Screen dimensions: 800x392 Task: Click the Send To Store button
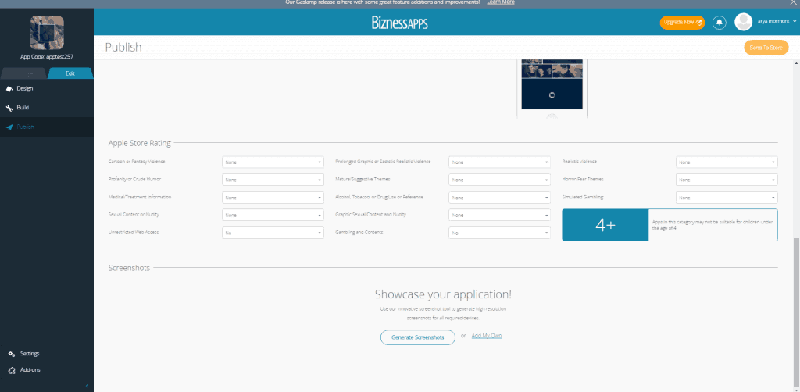(x=766, y=47)
